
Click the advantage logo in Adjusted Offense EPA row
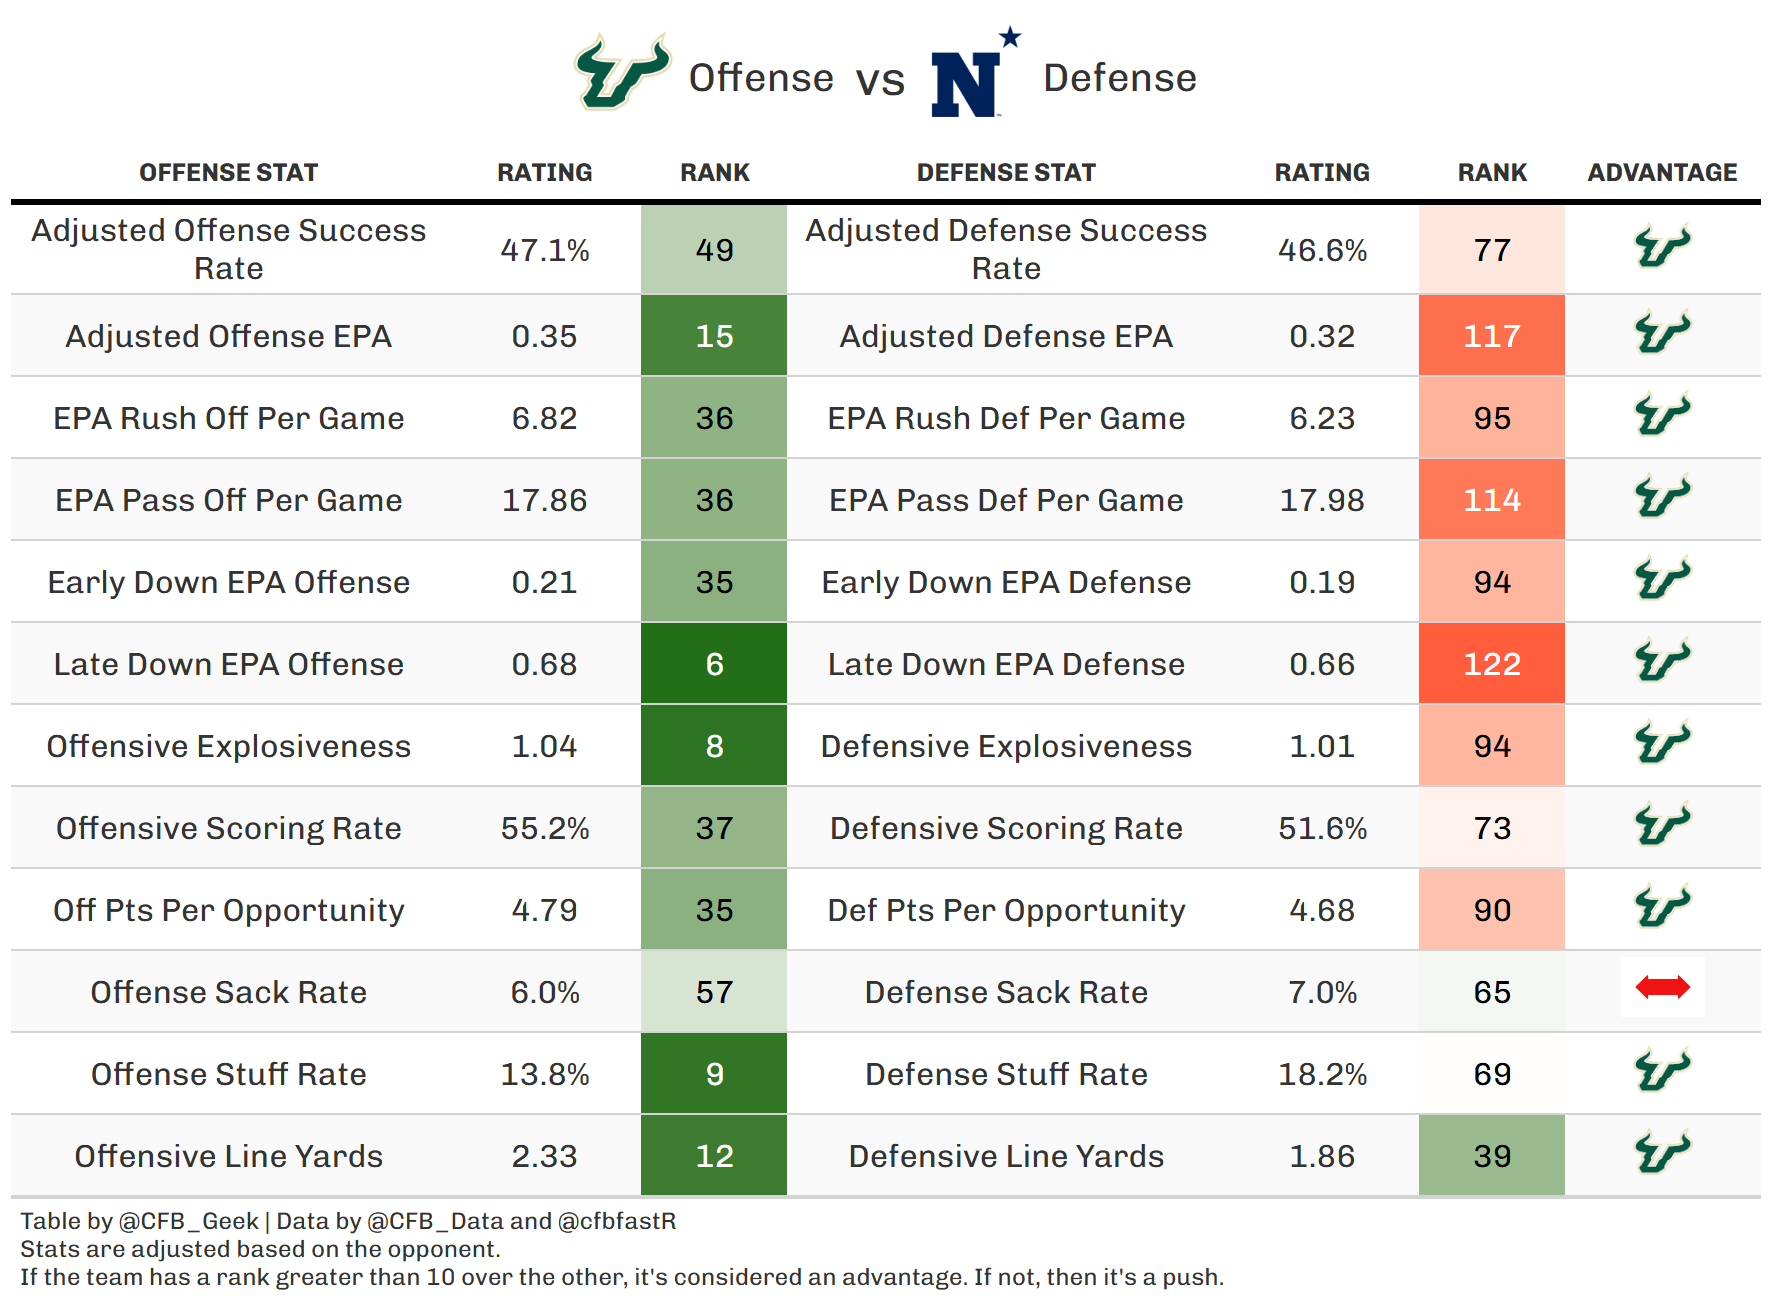pyautogui.click(x=1662, y=334)
